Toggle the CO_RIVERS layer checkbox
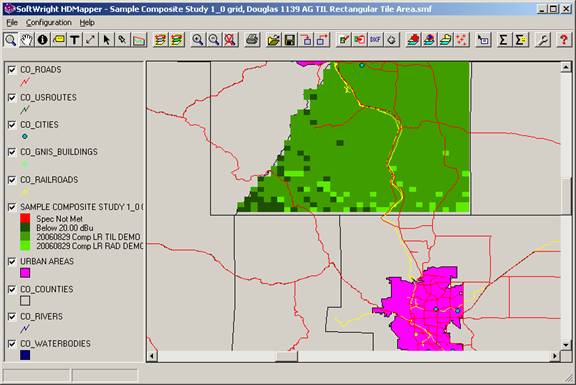 click(x=12, y=317)
